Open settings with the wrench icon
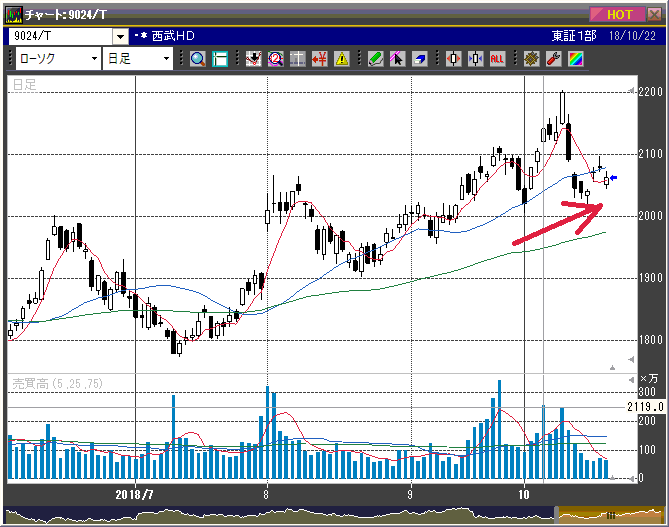This screenshot has height=527, width=669. [553, 59]
